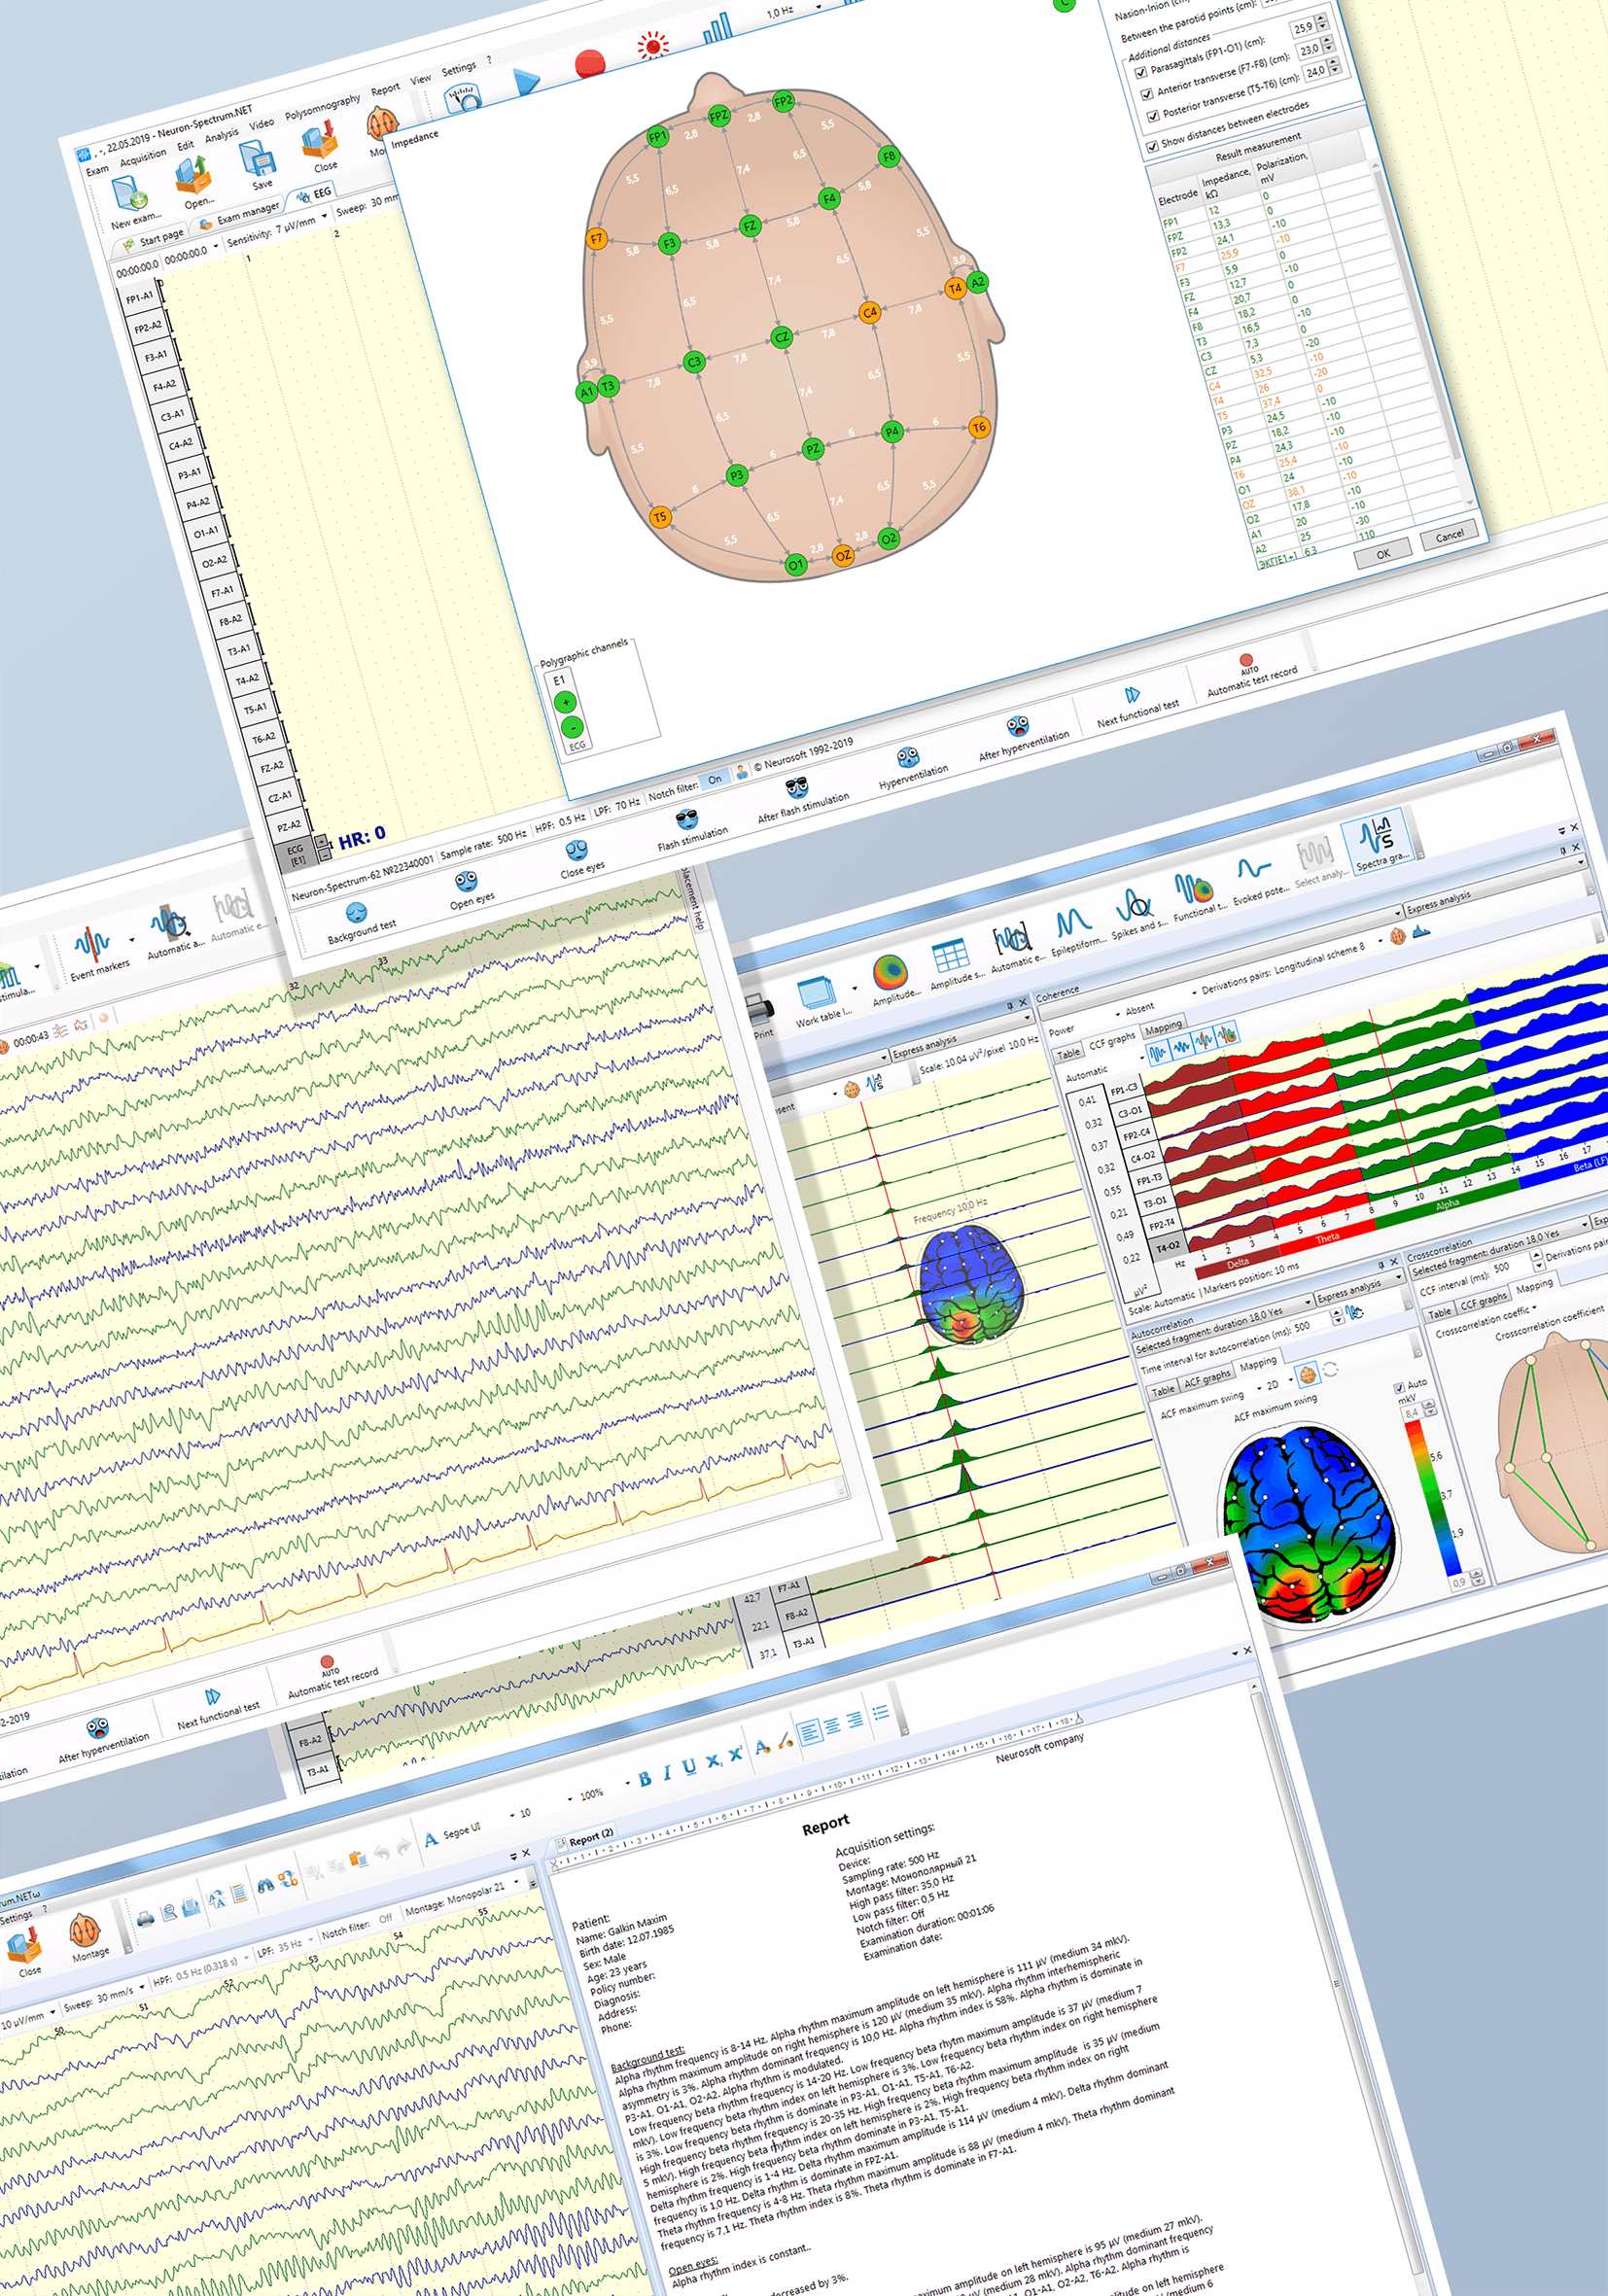Image resolution: width=1608 pixels, height=2296 pixels.
Task: Click the E1 plus polygraphic channel button
Action: pyautogui.click(x=565, y=702)
